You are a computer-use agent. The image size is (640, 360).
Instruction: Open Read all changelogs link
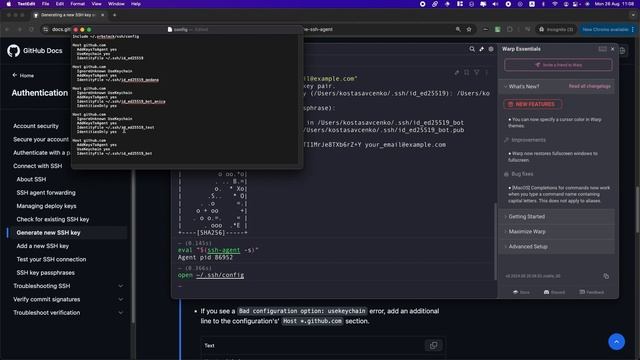pos(589,87)
